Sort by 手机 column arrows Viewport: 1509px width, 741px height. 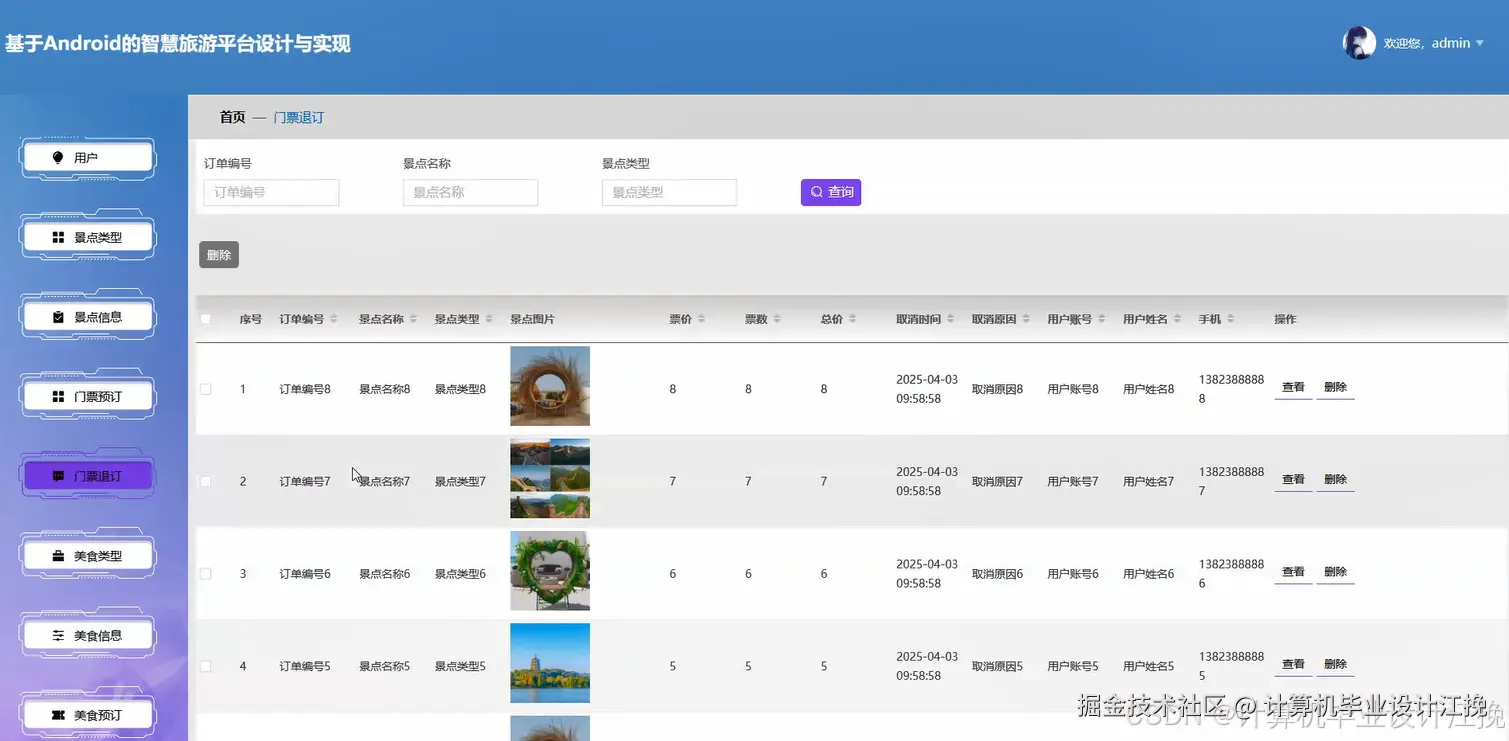[1231, 319]
